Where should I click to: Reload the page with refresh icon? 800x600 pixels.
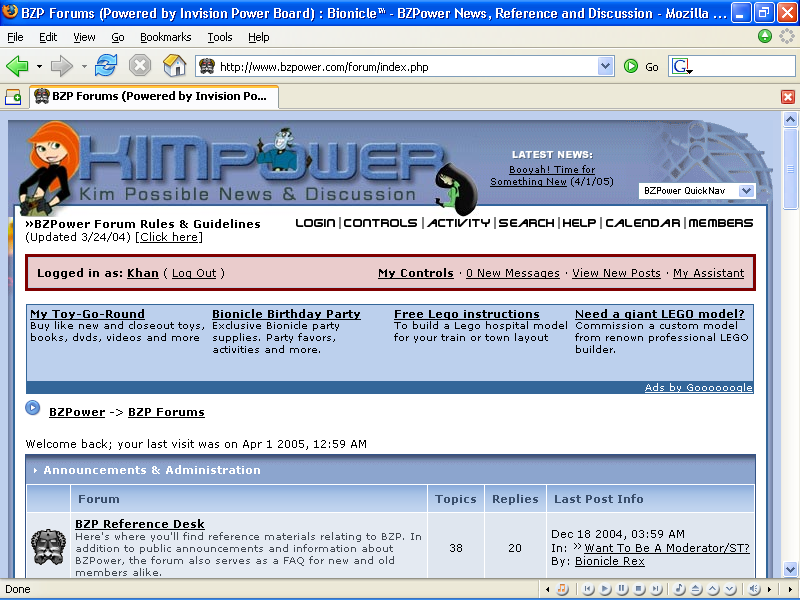106,66
